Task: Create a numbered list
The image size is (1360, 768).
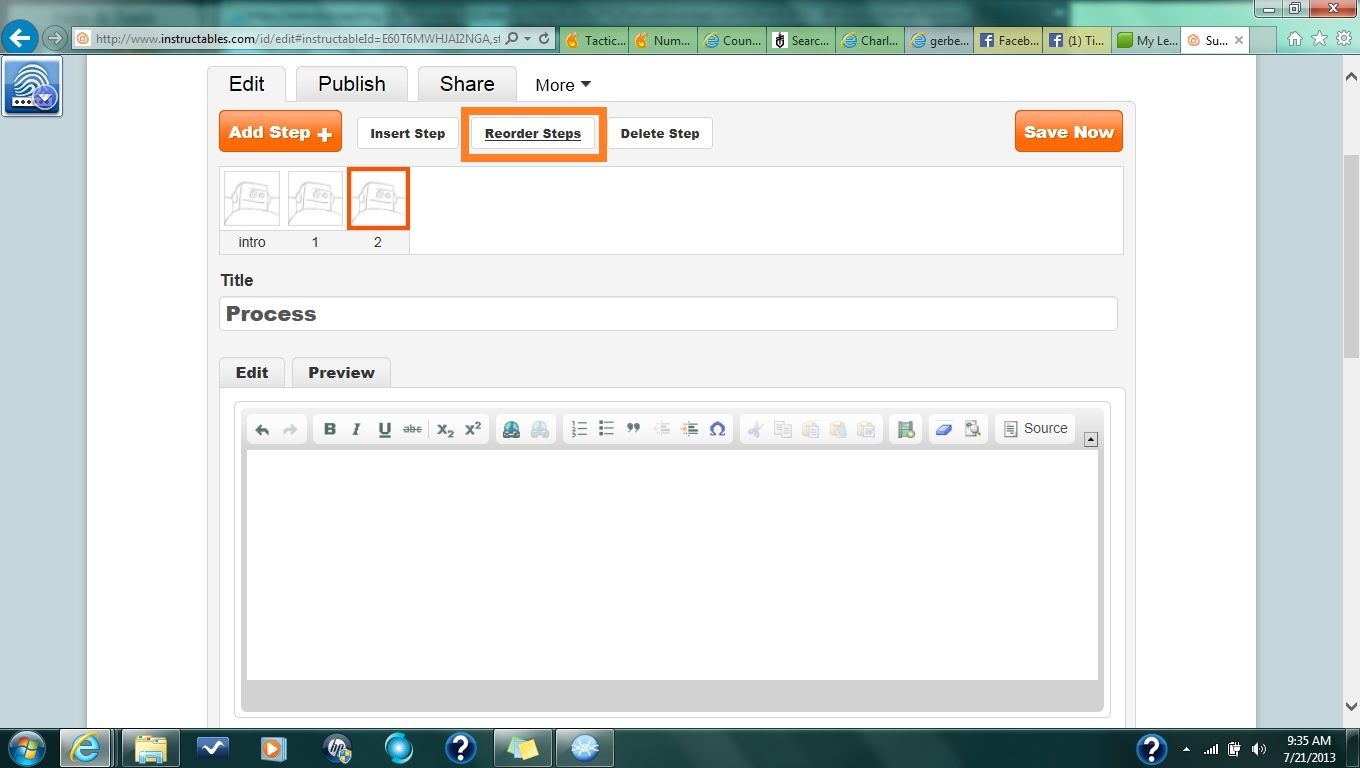Action: click(x=578, y=429)
